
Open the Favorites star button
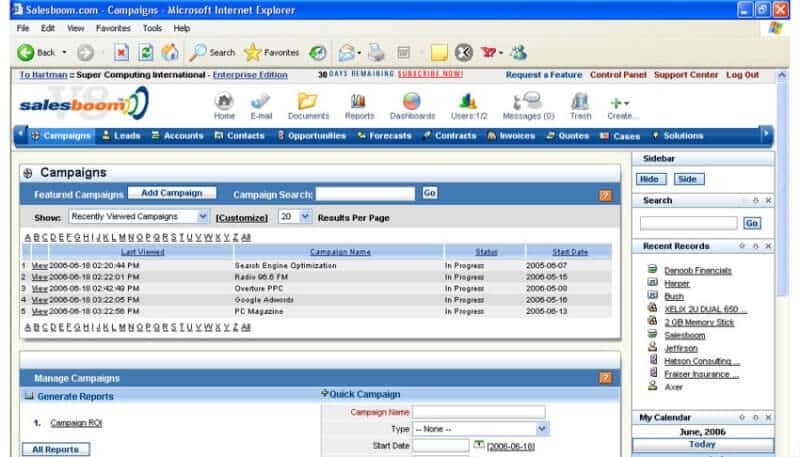tap(271, 53)
